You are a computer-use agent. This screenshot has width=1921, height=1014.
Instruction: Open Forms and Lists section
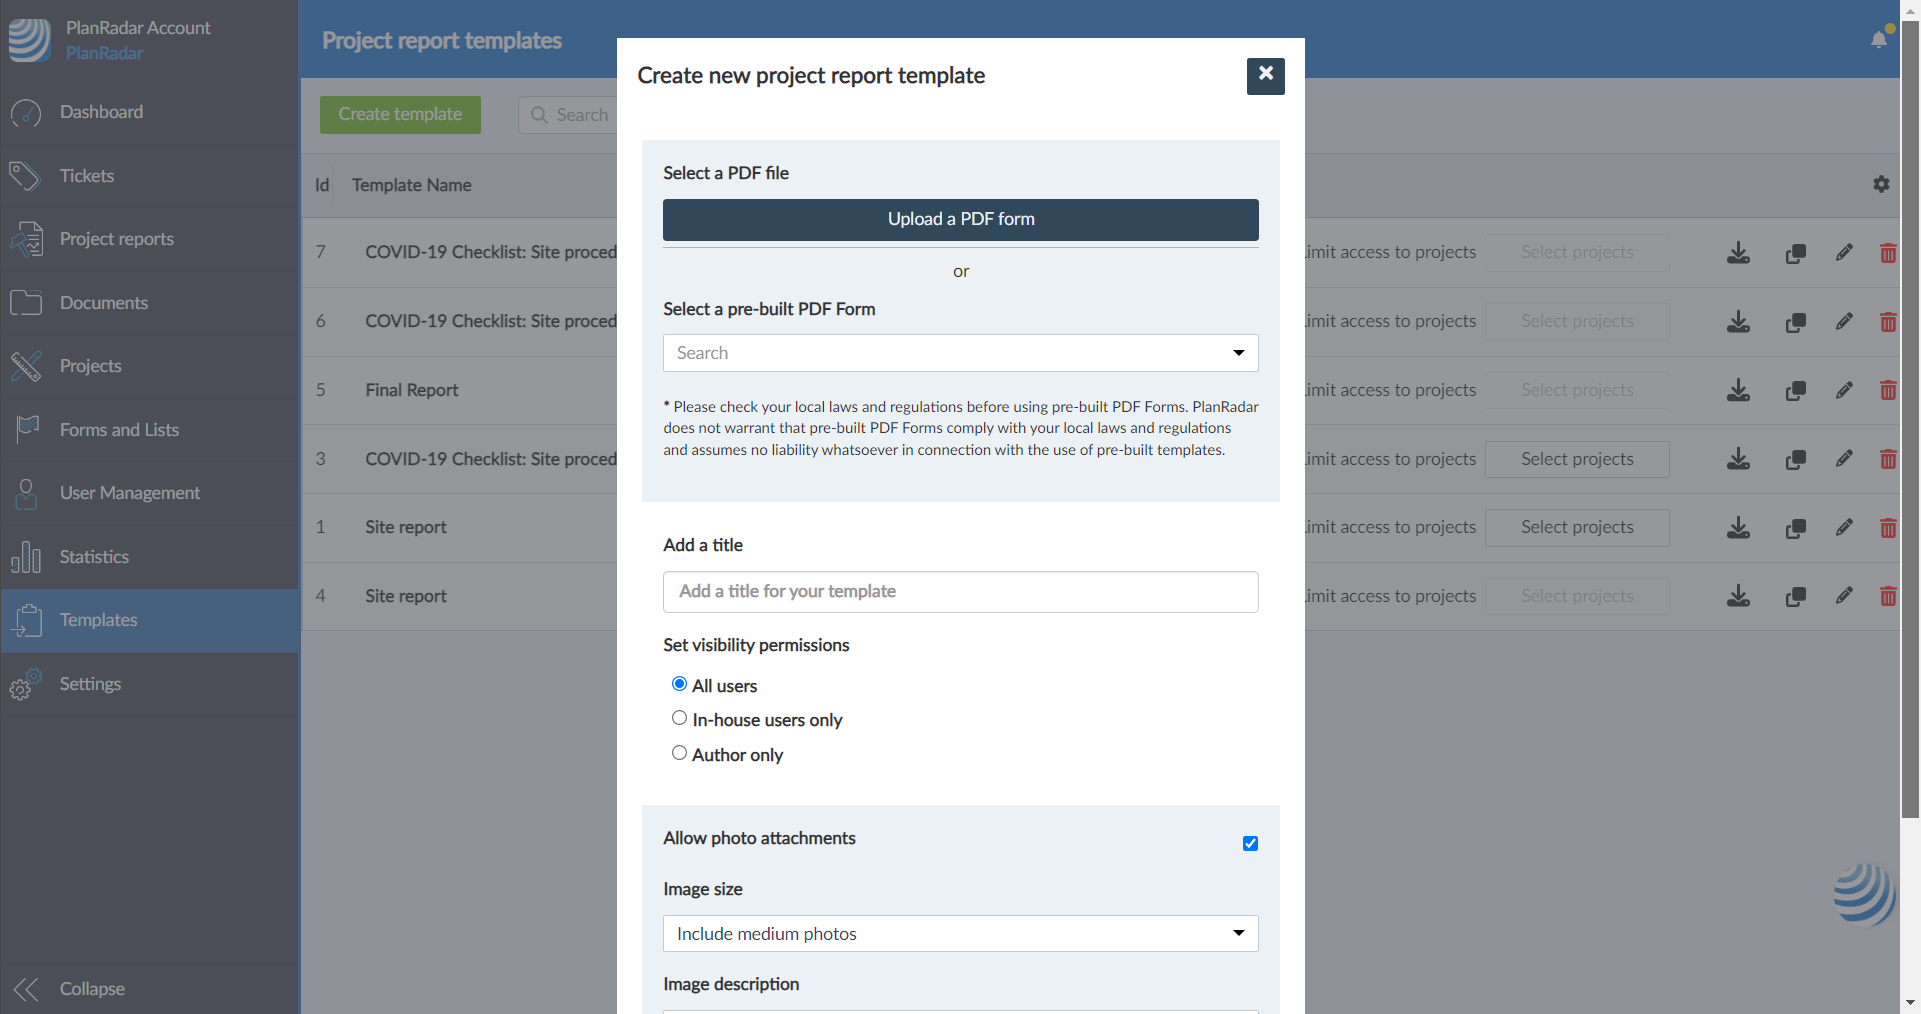[119, 430]
